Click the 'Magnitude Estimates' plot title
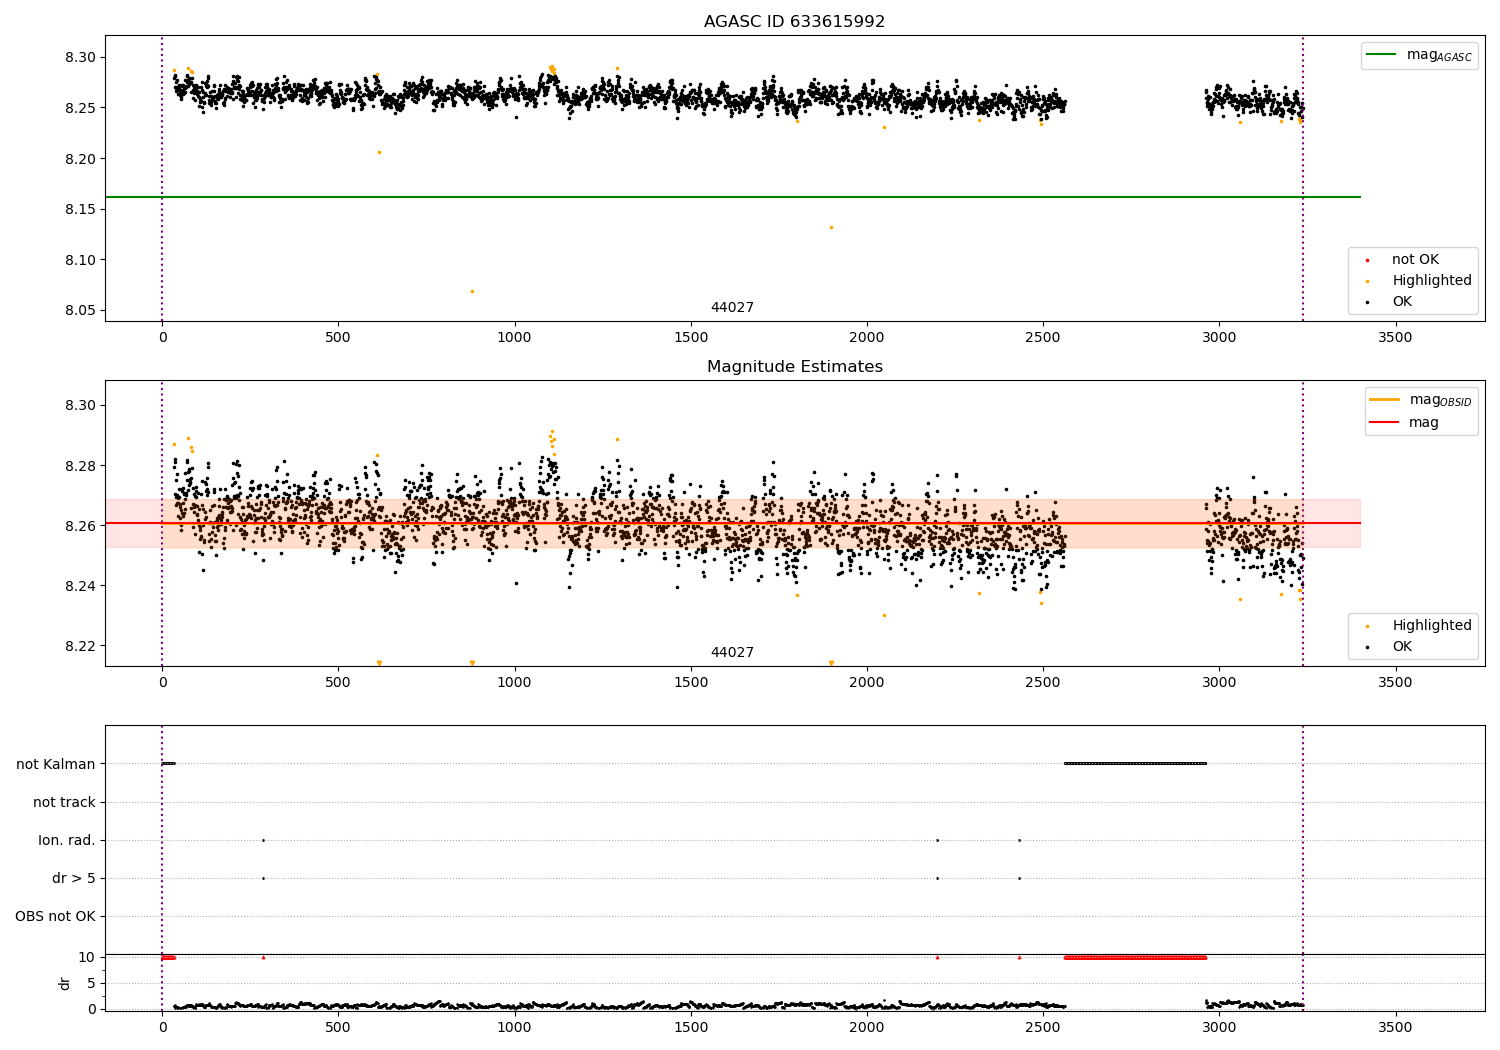 pyautogui.click(x=794, y=366)
